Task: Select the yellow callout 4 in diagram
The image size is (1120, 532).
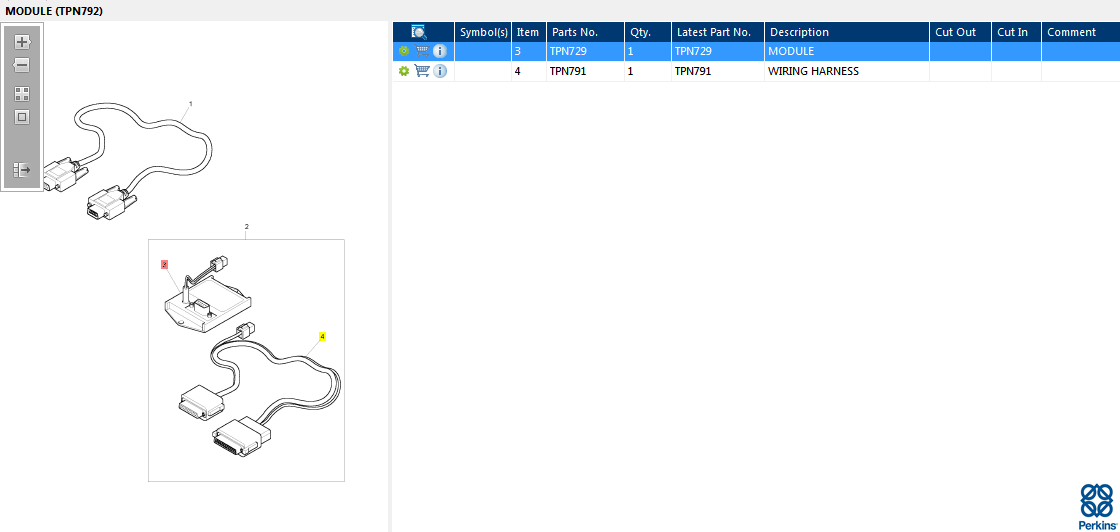Action: 322,336
